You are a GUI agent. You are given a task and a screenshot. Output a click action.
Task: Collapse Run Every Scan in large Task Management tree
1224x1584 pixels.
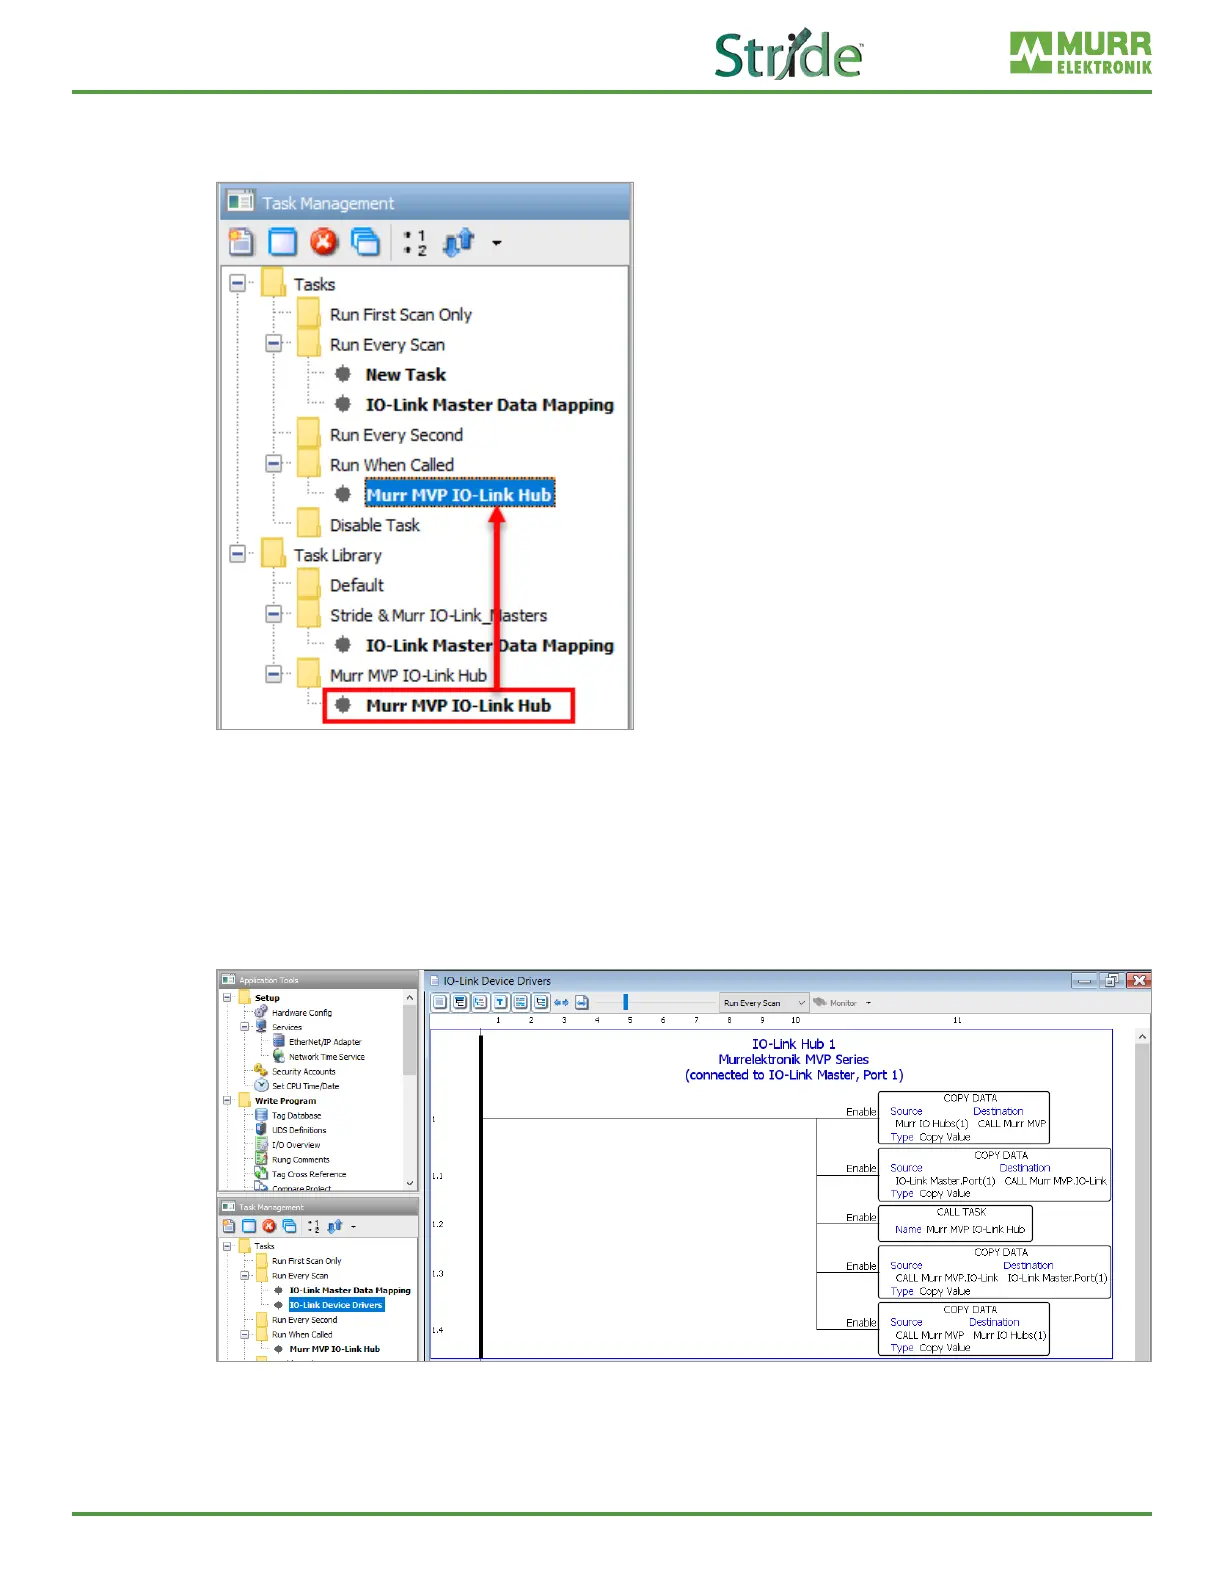coord(274,344)
